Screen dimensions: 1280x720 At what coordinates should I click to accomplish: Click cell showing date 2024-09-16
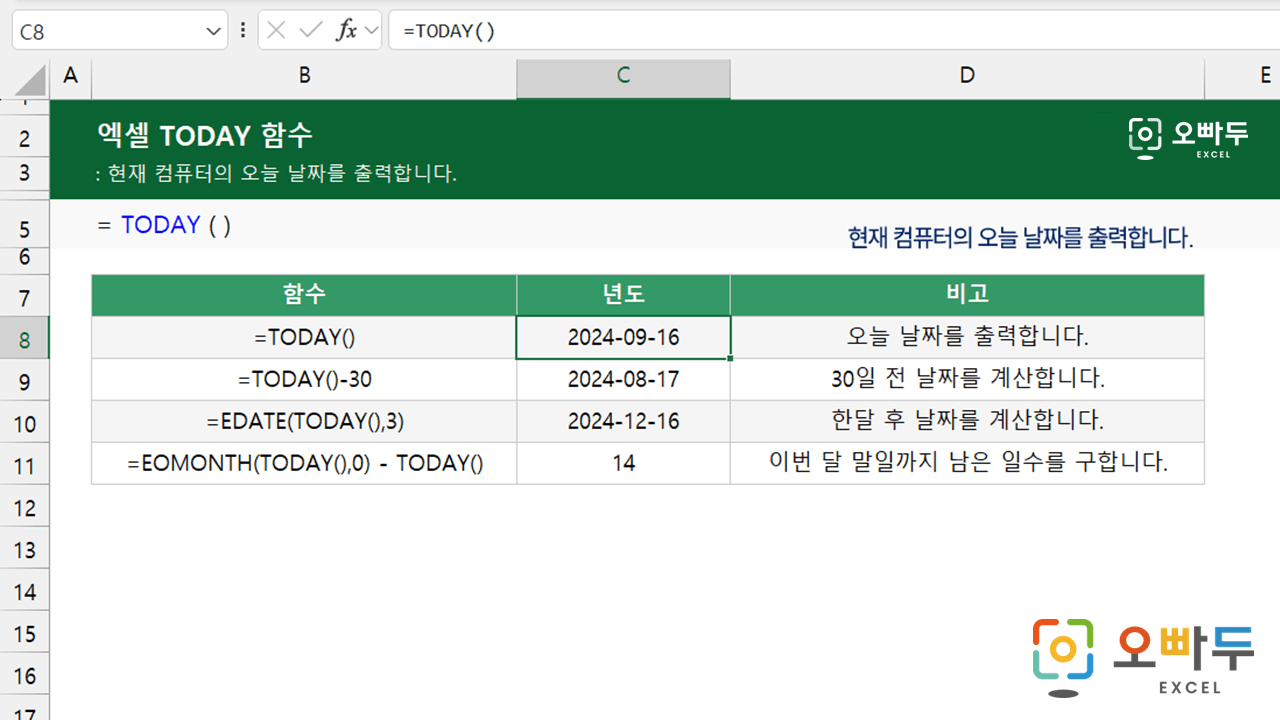click(623, 338)
